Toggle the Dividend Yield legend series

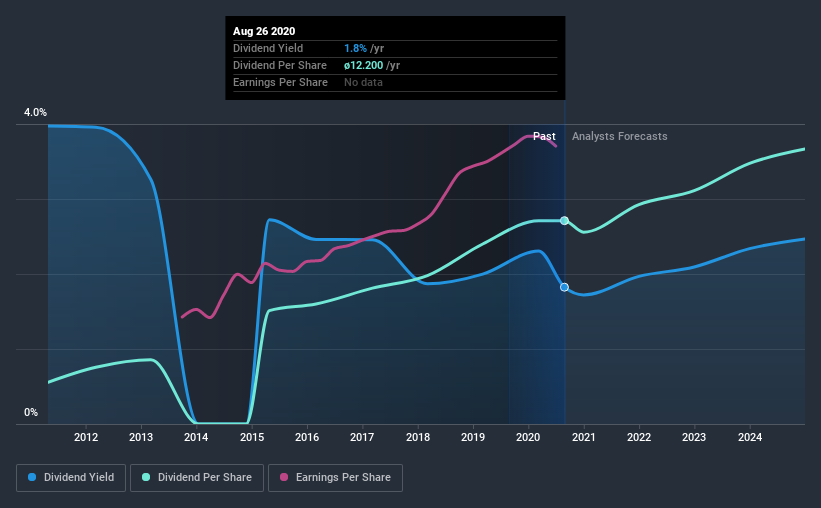coord(71,478)
